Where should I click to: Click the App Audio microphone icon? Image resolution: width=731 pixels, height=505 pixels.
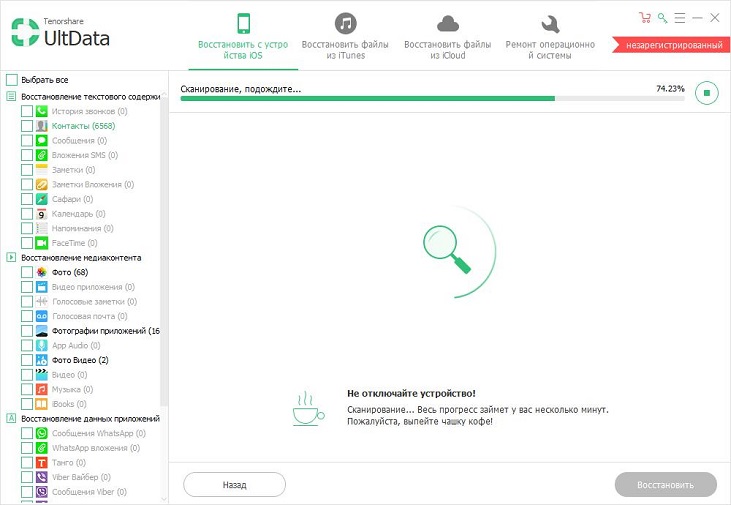tap(41, 346)
